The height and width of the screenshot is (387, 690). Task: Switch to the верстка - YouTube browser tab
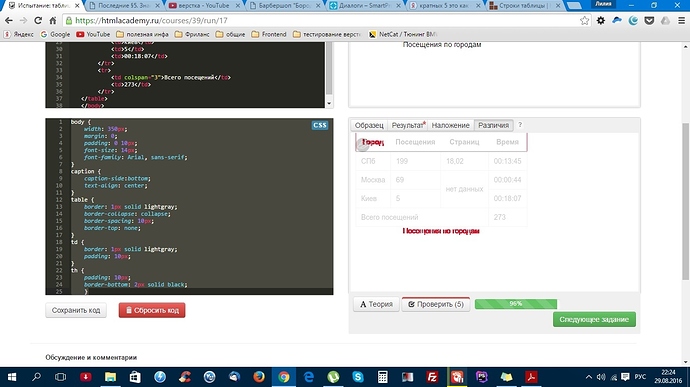tap(204, 6)
